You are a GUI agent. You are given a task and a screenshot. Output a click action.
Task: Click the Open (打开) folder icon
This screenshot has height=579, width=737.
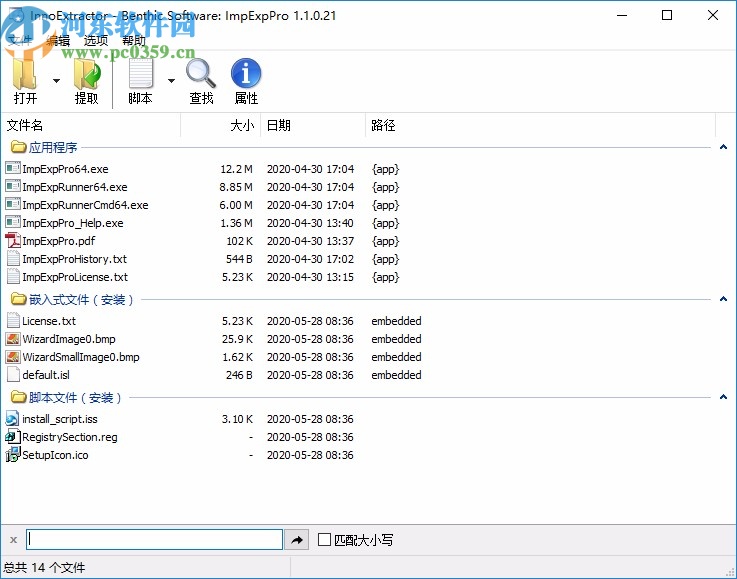point(25,74)
